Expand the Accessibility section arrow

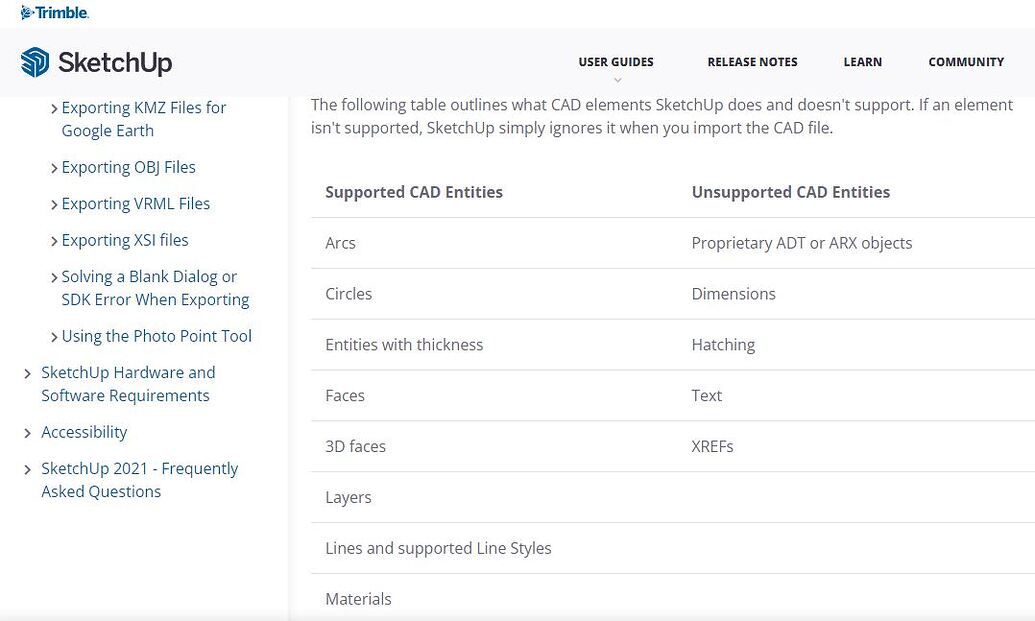(x=28, y=433)
